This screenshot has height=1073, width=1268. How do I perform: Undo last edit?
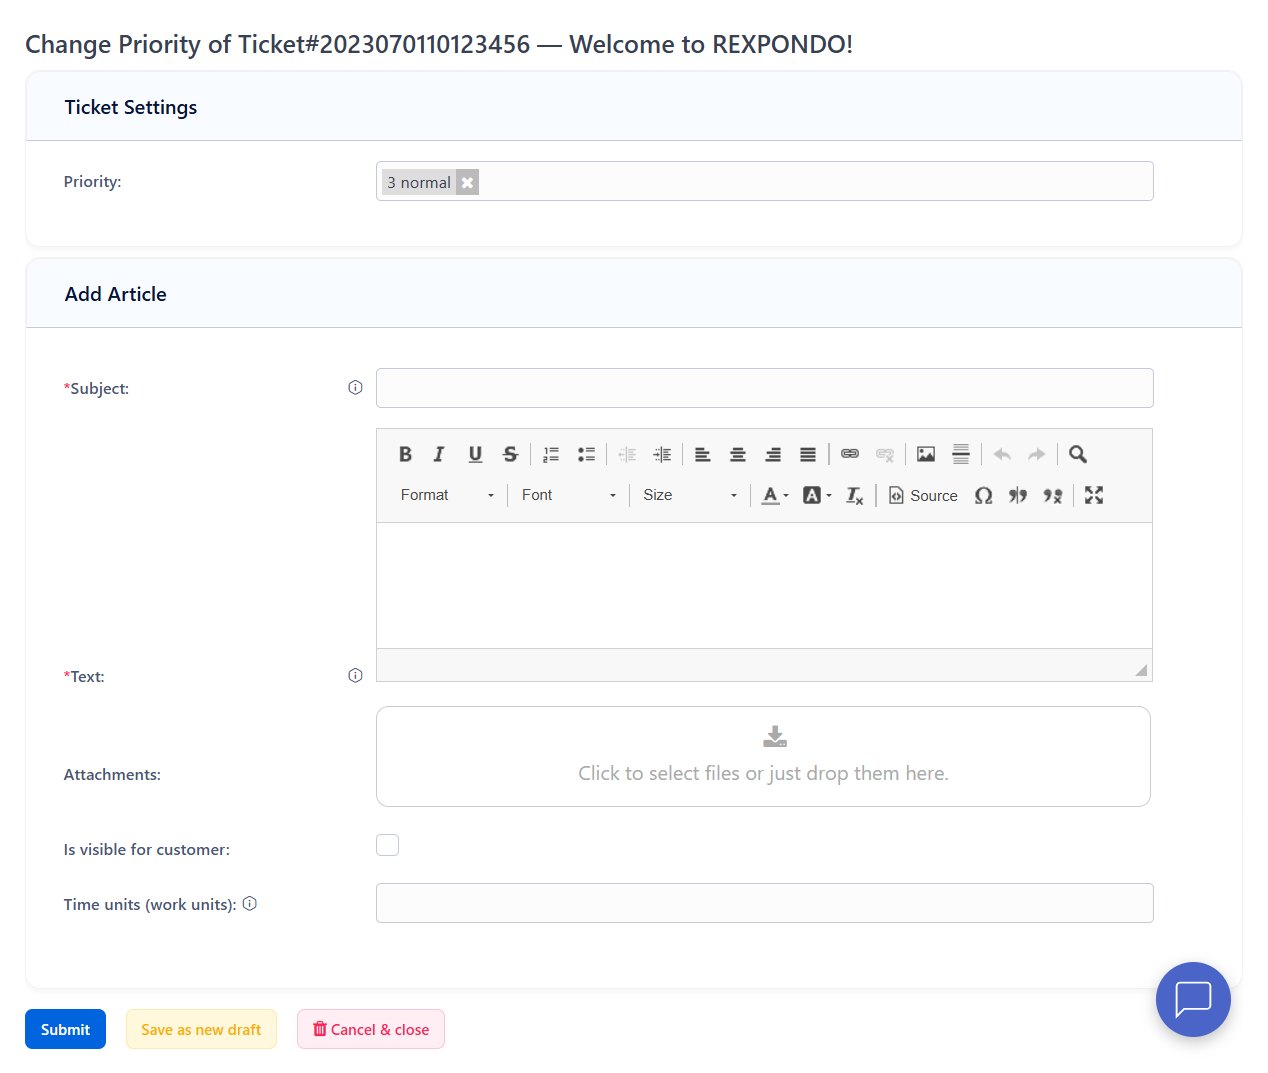(x=1002, y=454)
